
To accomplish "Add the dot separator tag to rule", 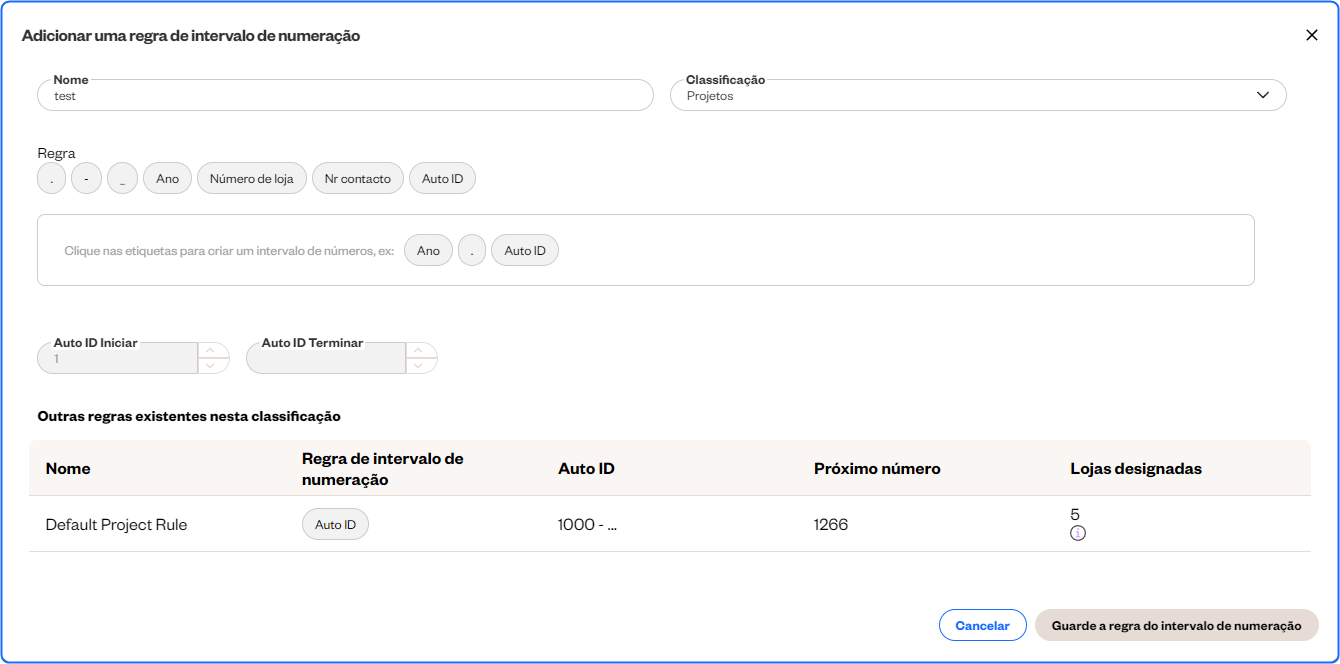I will pyautogui.click(x=51, y=179).
